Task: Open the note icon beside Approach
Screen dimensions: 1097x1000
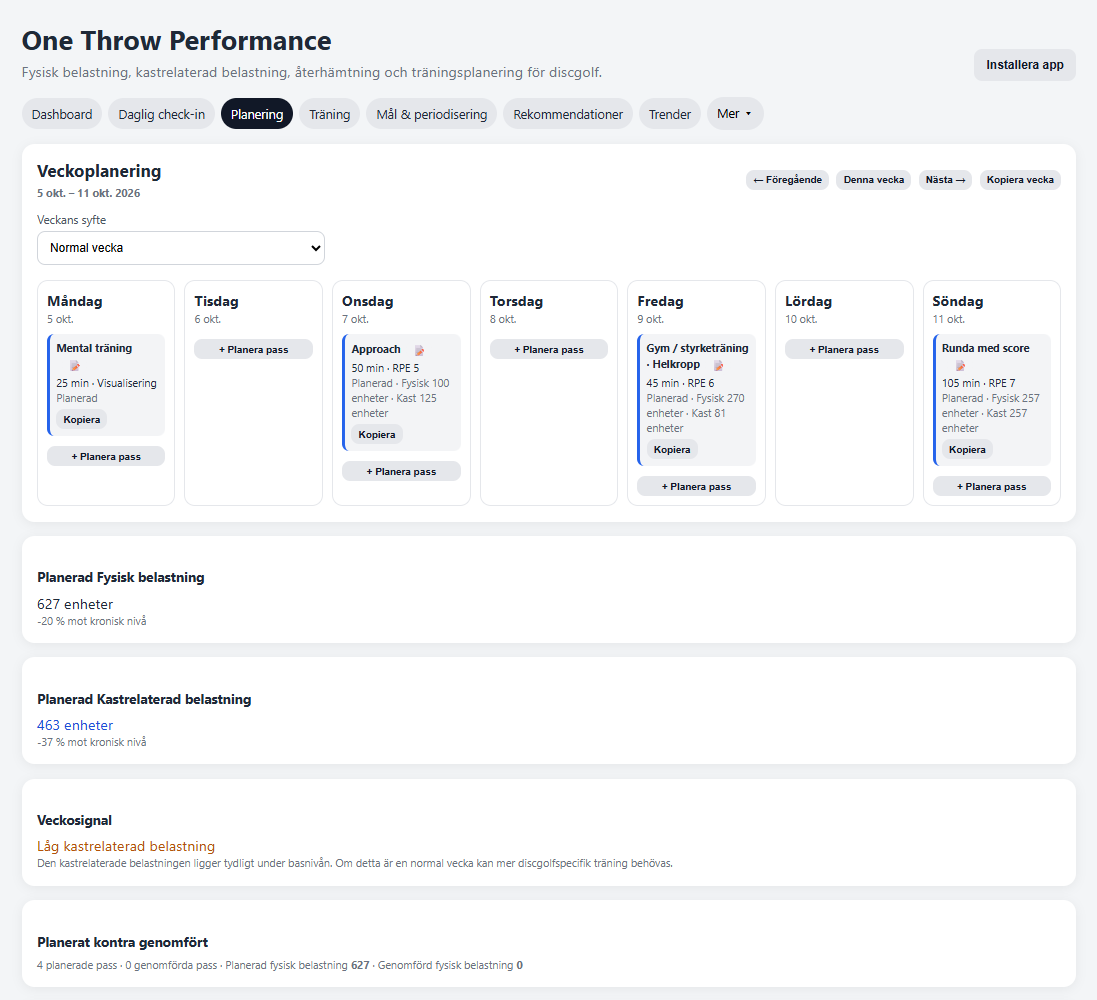Action: [420, 351]
